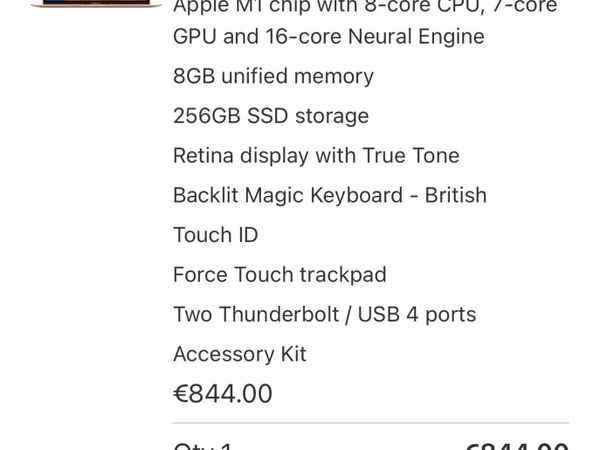Click Two Thunderbolt / USB 4 ports
600x450 pixels.
[324, 314]
